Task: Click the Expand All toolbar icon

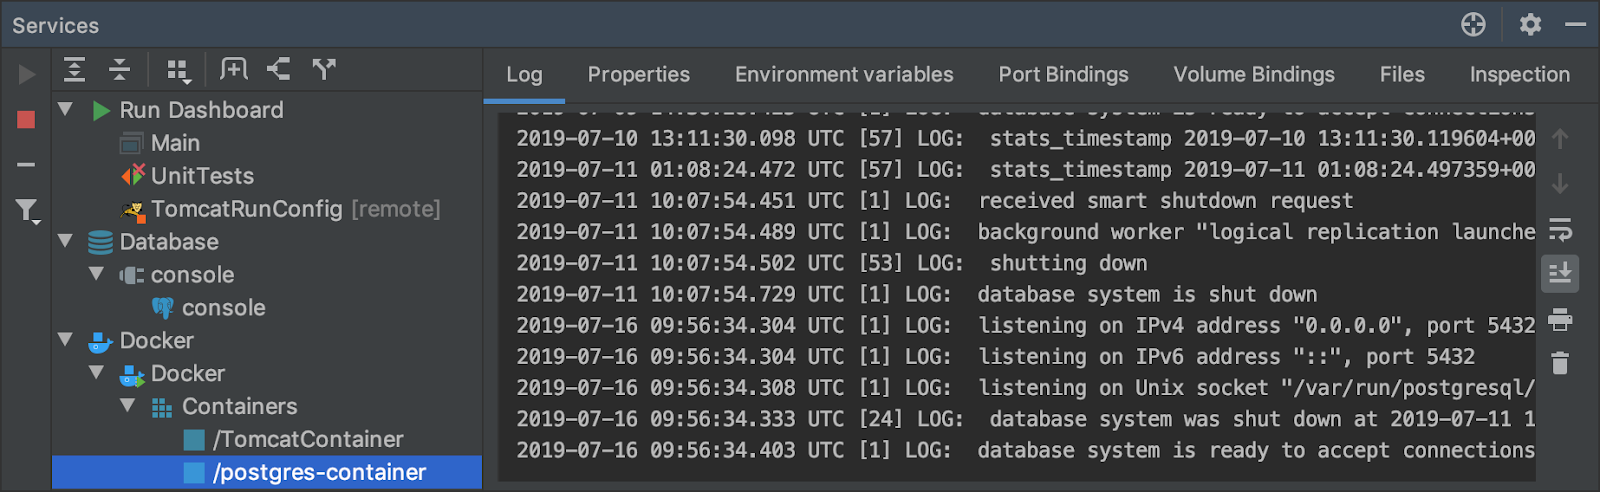Action: pos(74,69)
